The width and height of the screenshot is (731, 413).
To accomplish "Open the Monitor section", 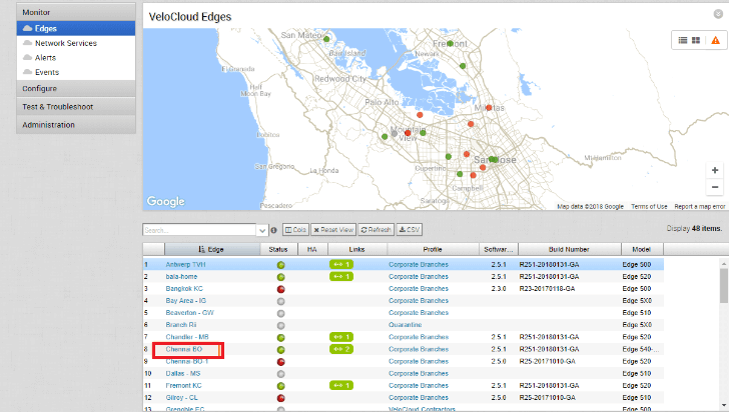I will pos(76,12).
